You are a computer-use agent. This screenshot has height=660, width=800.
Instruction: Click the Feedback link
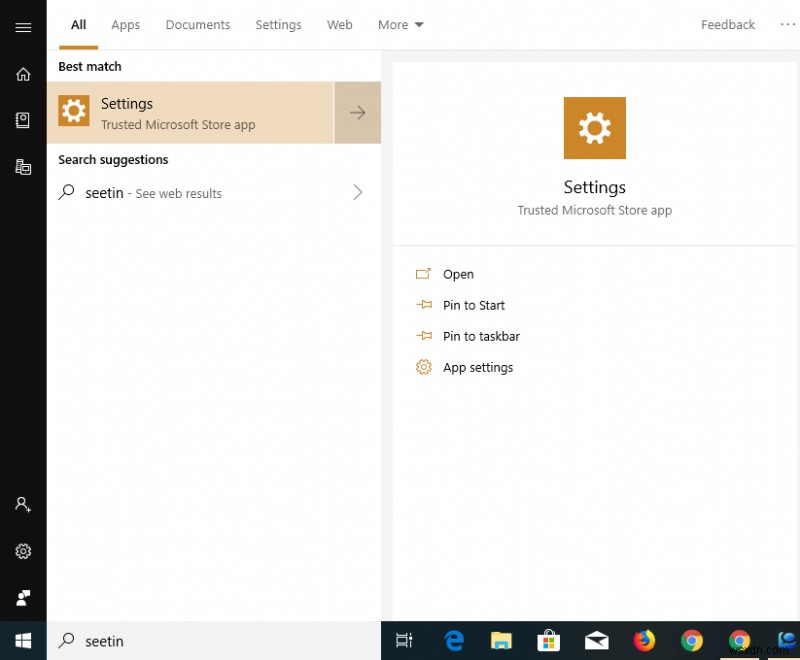[728, 24]
